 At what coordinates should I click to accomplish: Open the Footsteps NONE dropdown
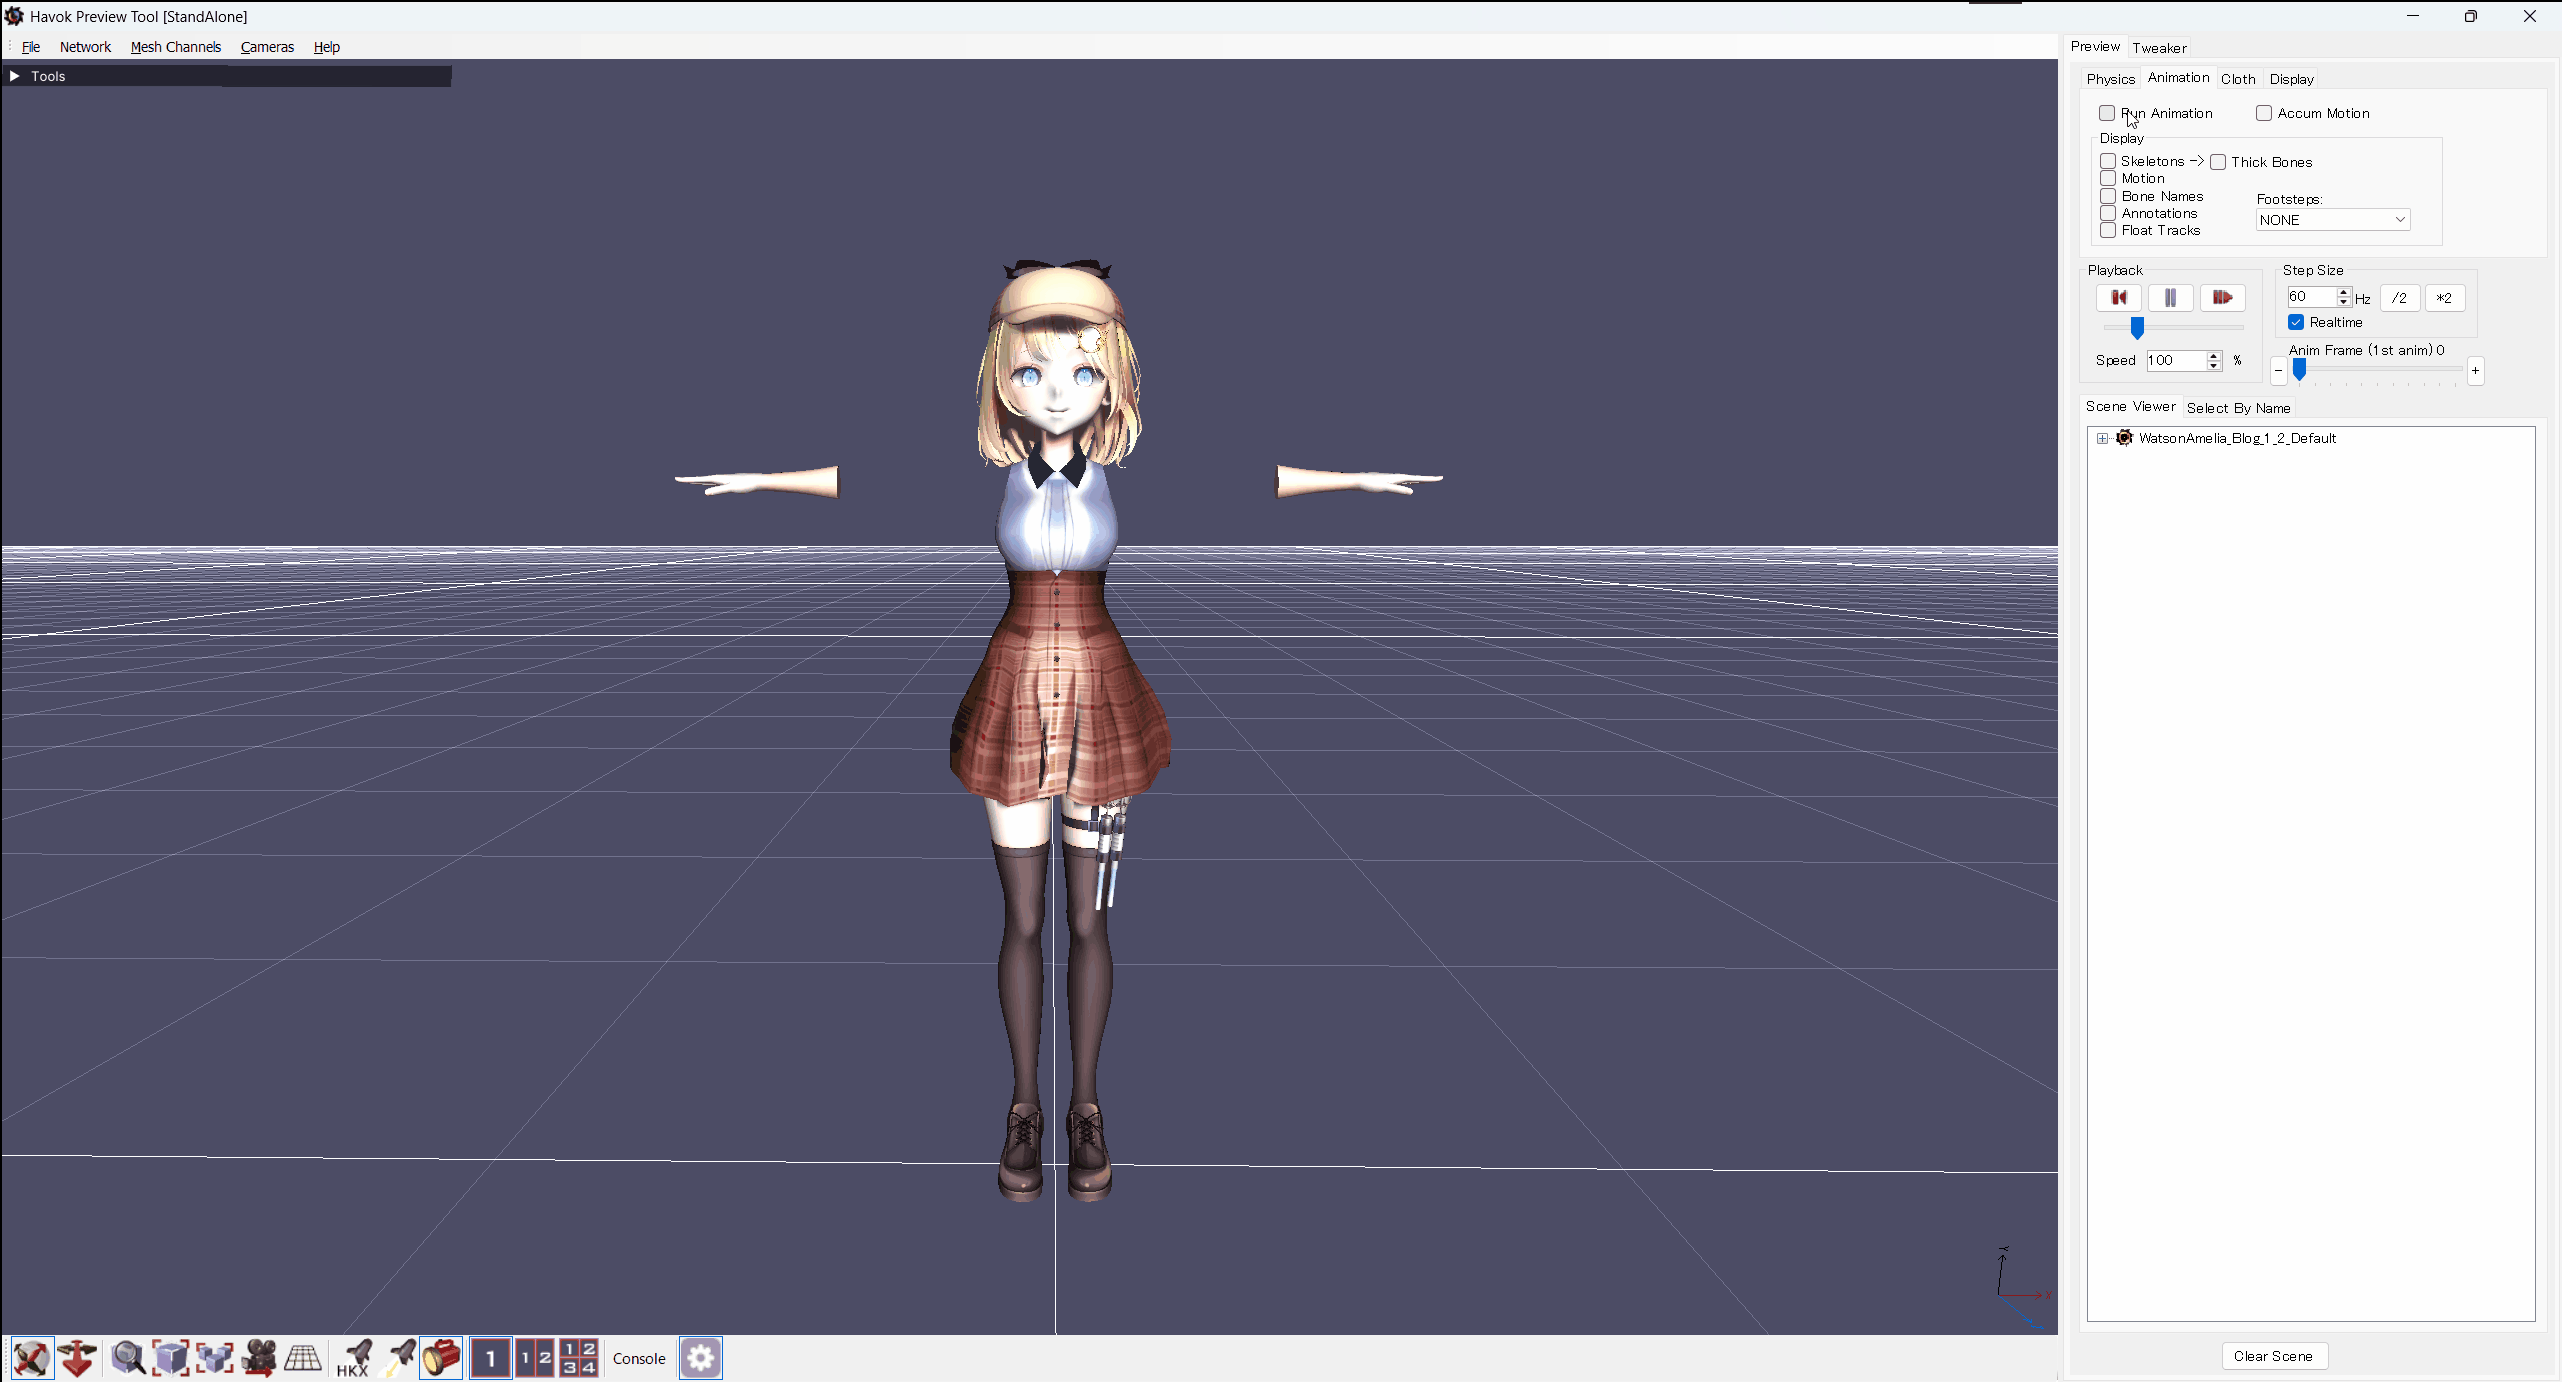pos(2332,220)
